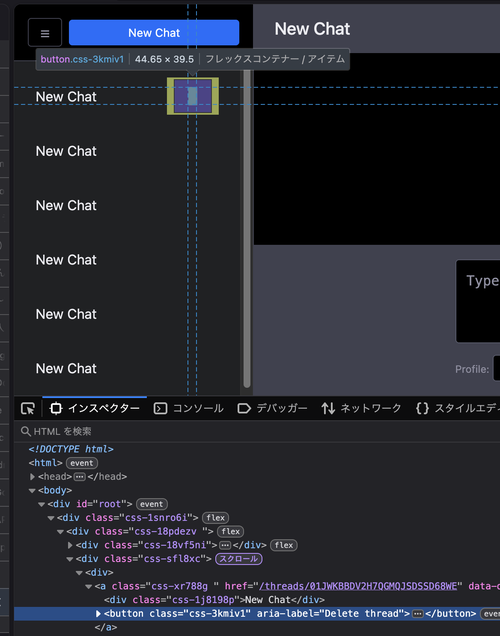This screenshot has width=500, height=636.
Task: Expand the button css-3kmiv1 node
Action: click(x=98, y=614)
